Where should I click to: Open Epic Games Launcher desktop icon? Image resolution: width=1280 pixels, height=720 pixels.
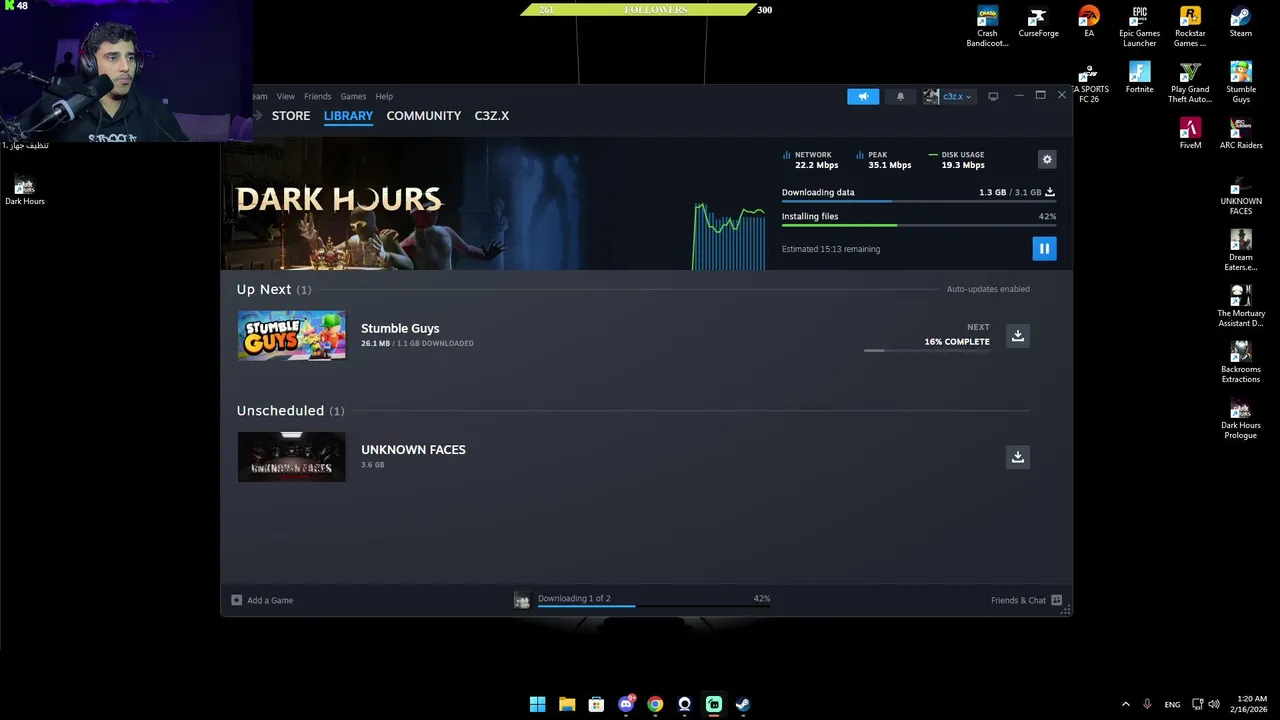tap(1139, 27)
